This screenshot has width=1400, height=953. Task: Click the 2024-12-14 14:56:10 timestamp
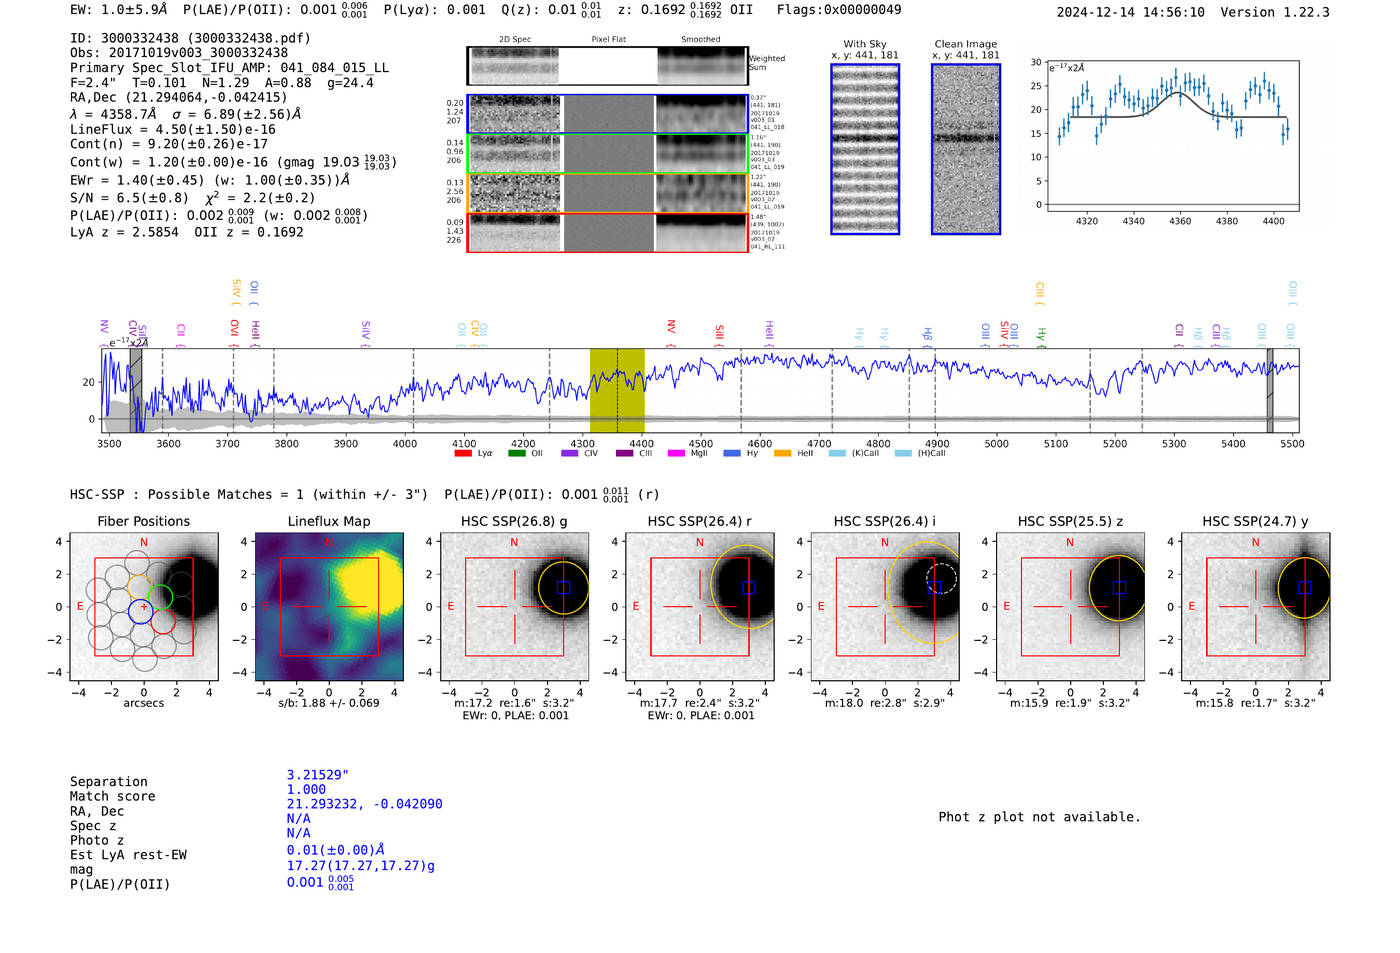pos(1131,12)
